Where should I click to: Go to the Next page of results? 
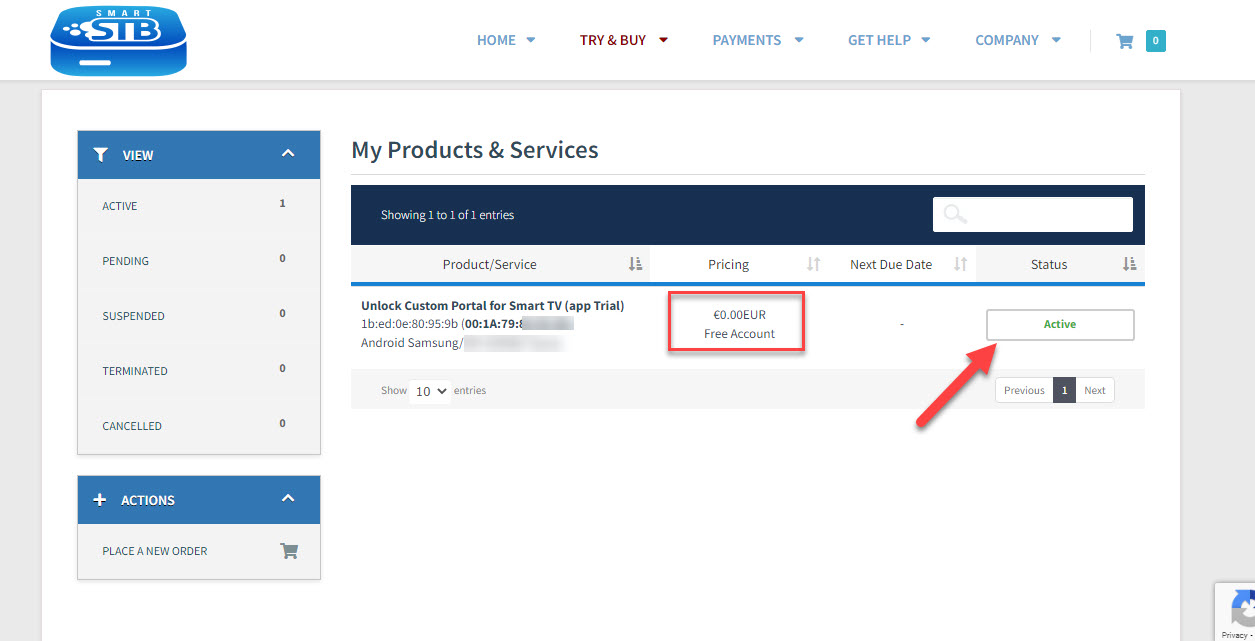1094,391
